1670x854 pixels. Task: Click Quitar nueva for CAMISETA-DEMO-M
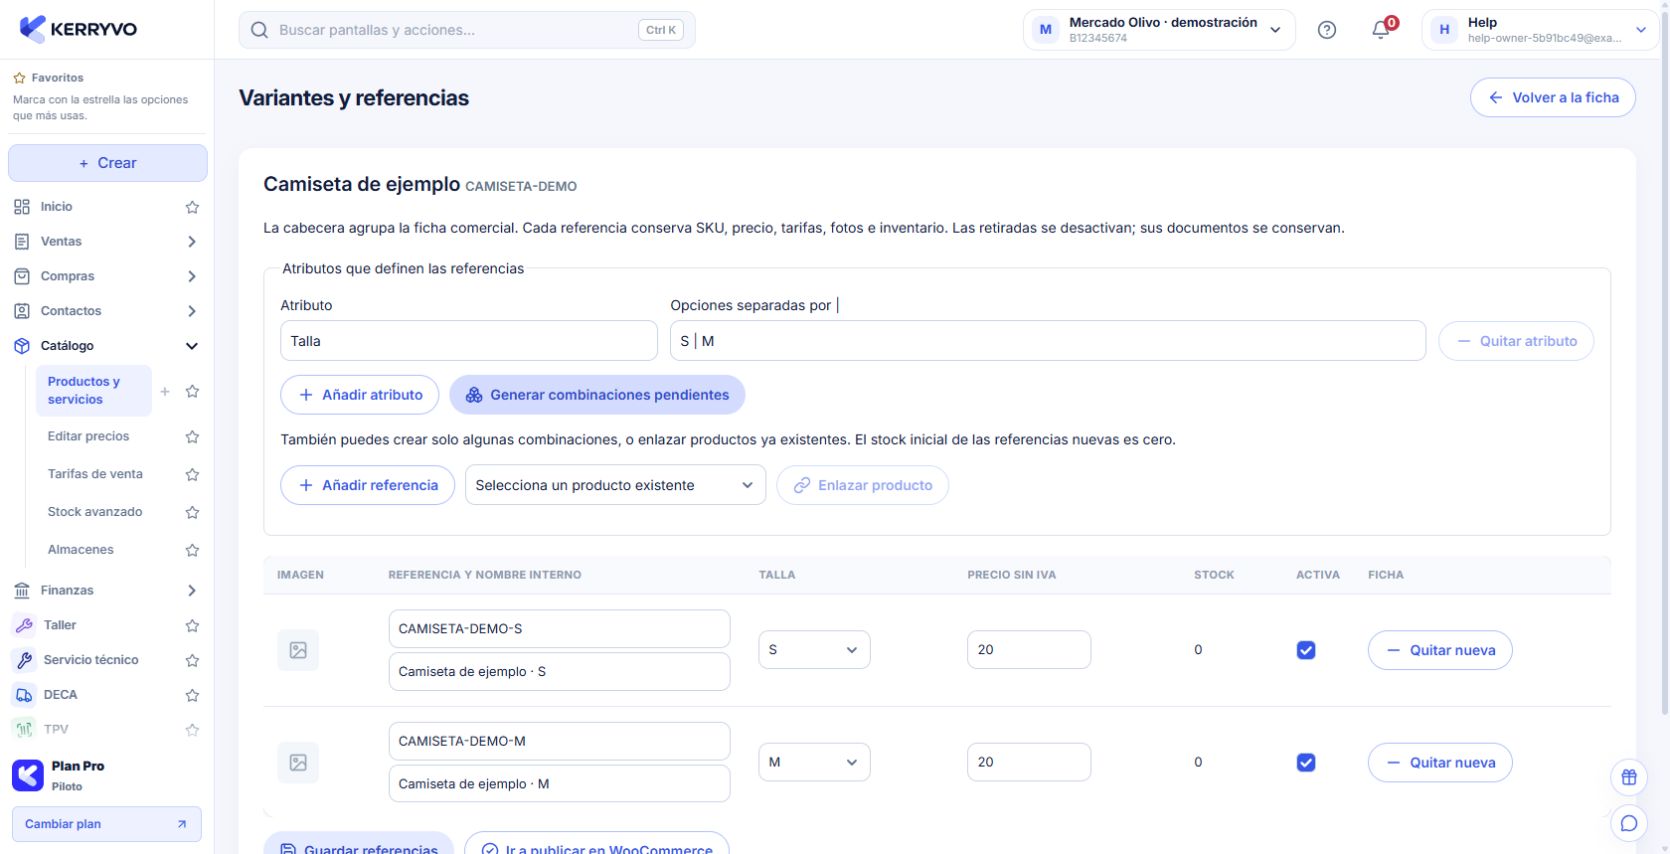pyautogui.click(x=1440, y=763)
